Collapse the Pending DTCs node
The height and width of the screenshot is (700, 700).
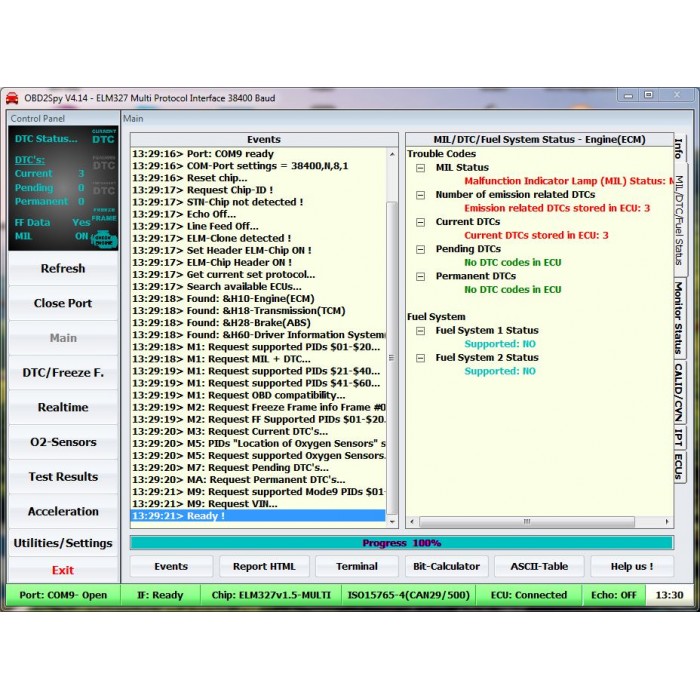point(421,249)
